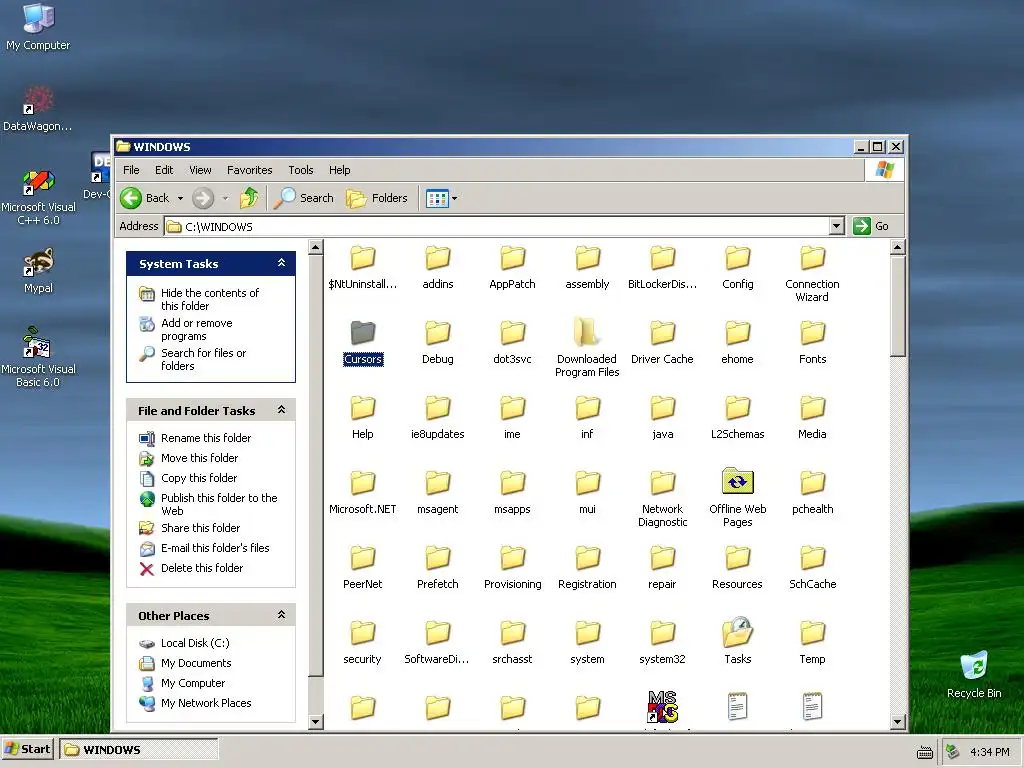1024x768 pixels.
Task: Click the Back arrow button
Action: (145, 198)
